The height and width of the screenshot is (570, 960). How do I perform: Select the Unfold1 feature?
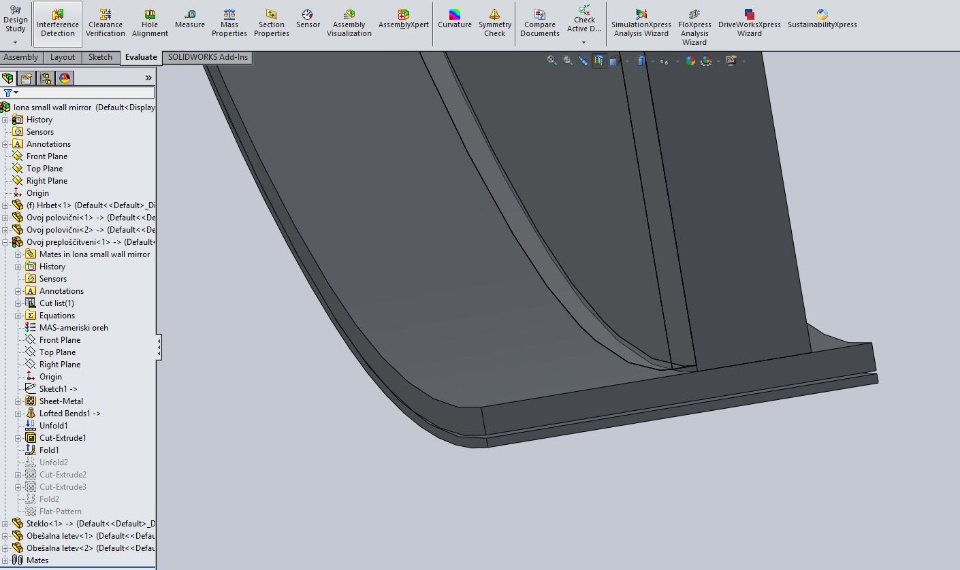53,426
